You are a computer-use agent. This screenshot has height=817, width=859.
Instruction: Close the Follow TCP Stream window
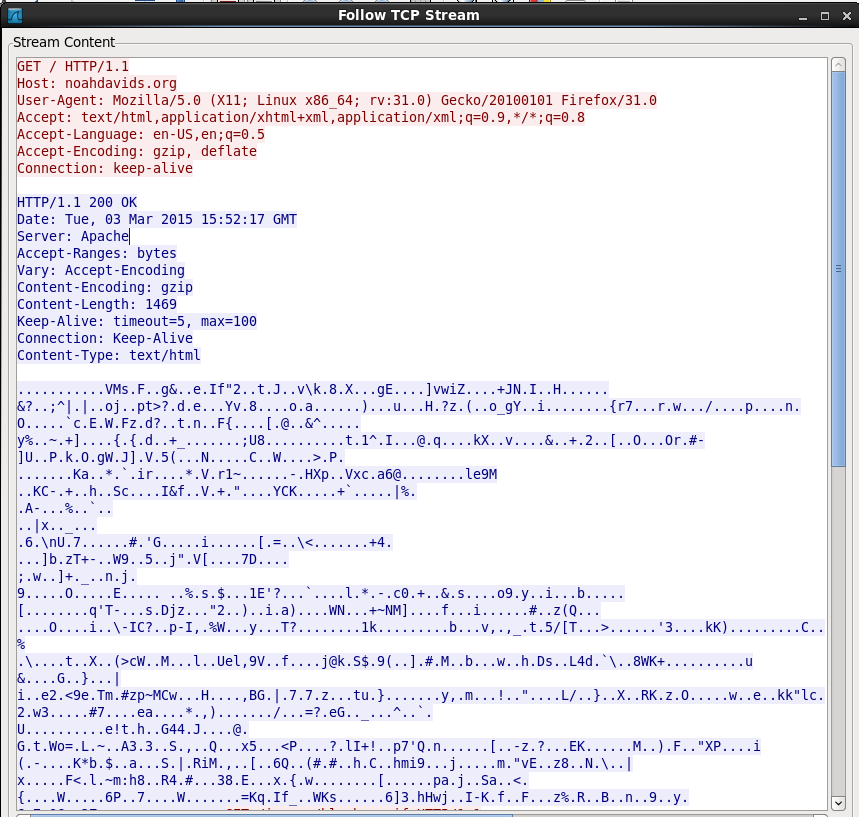coord(843,15)
